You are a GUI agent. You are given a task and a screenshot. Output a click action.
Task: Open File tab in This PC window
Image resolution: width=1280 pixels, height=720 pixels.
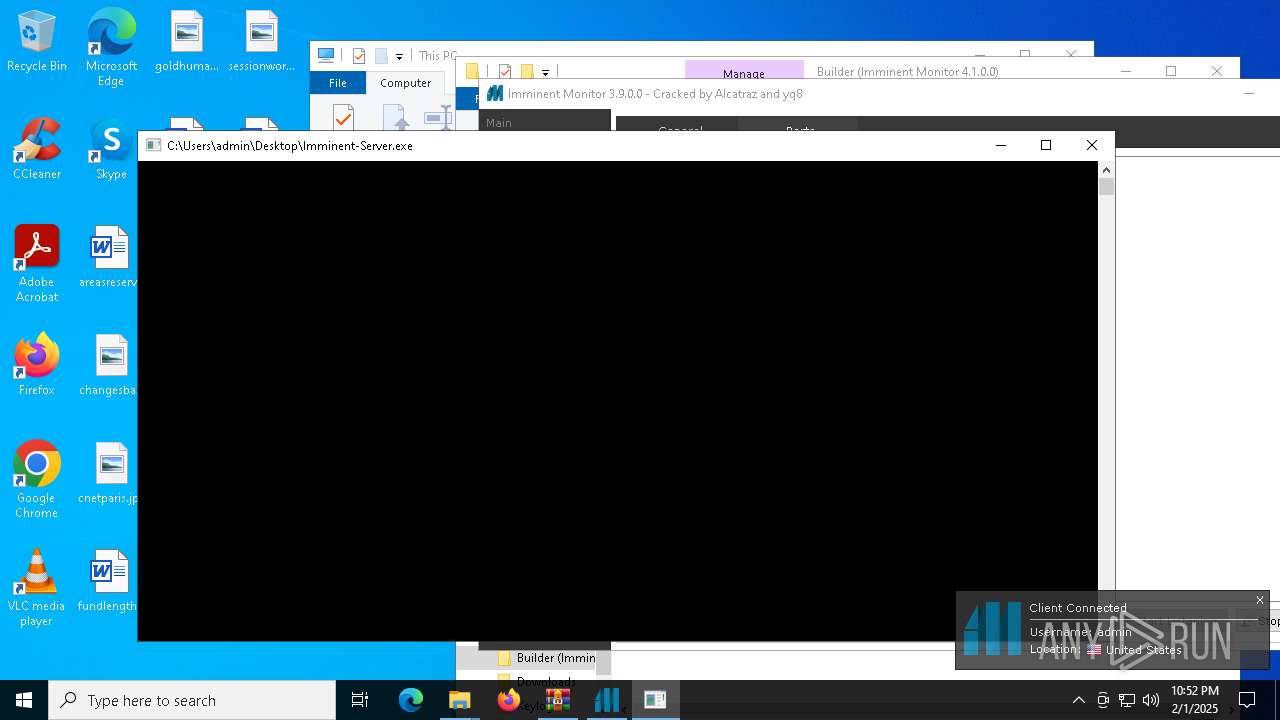click(x=338, y=83)
